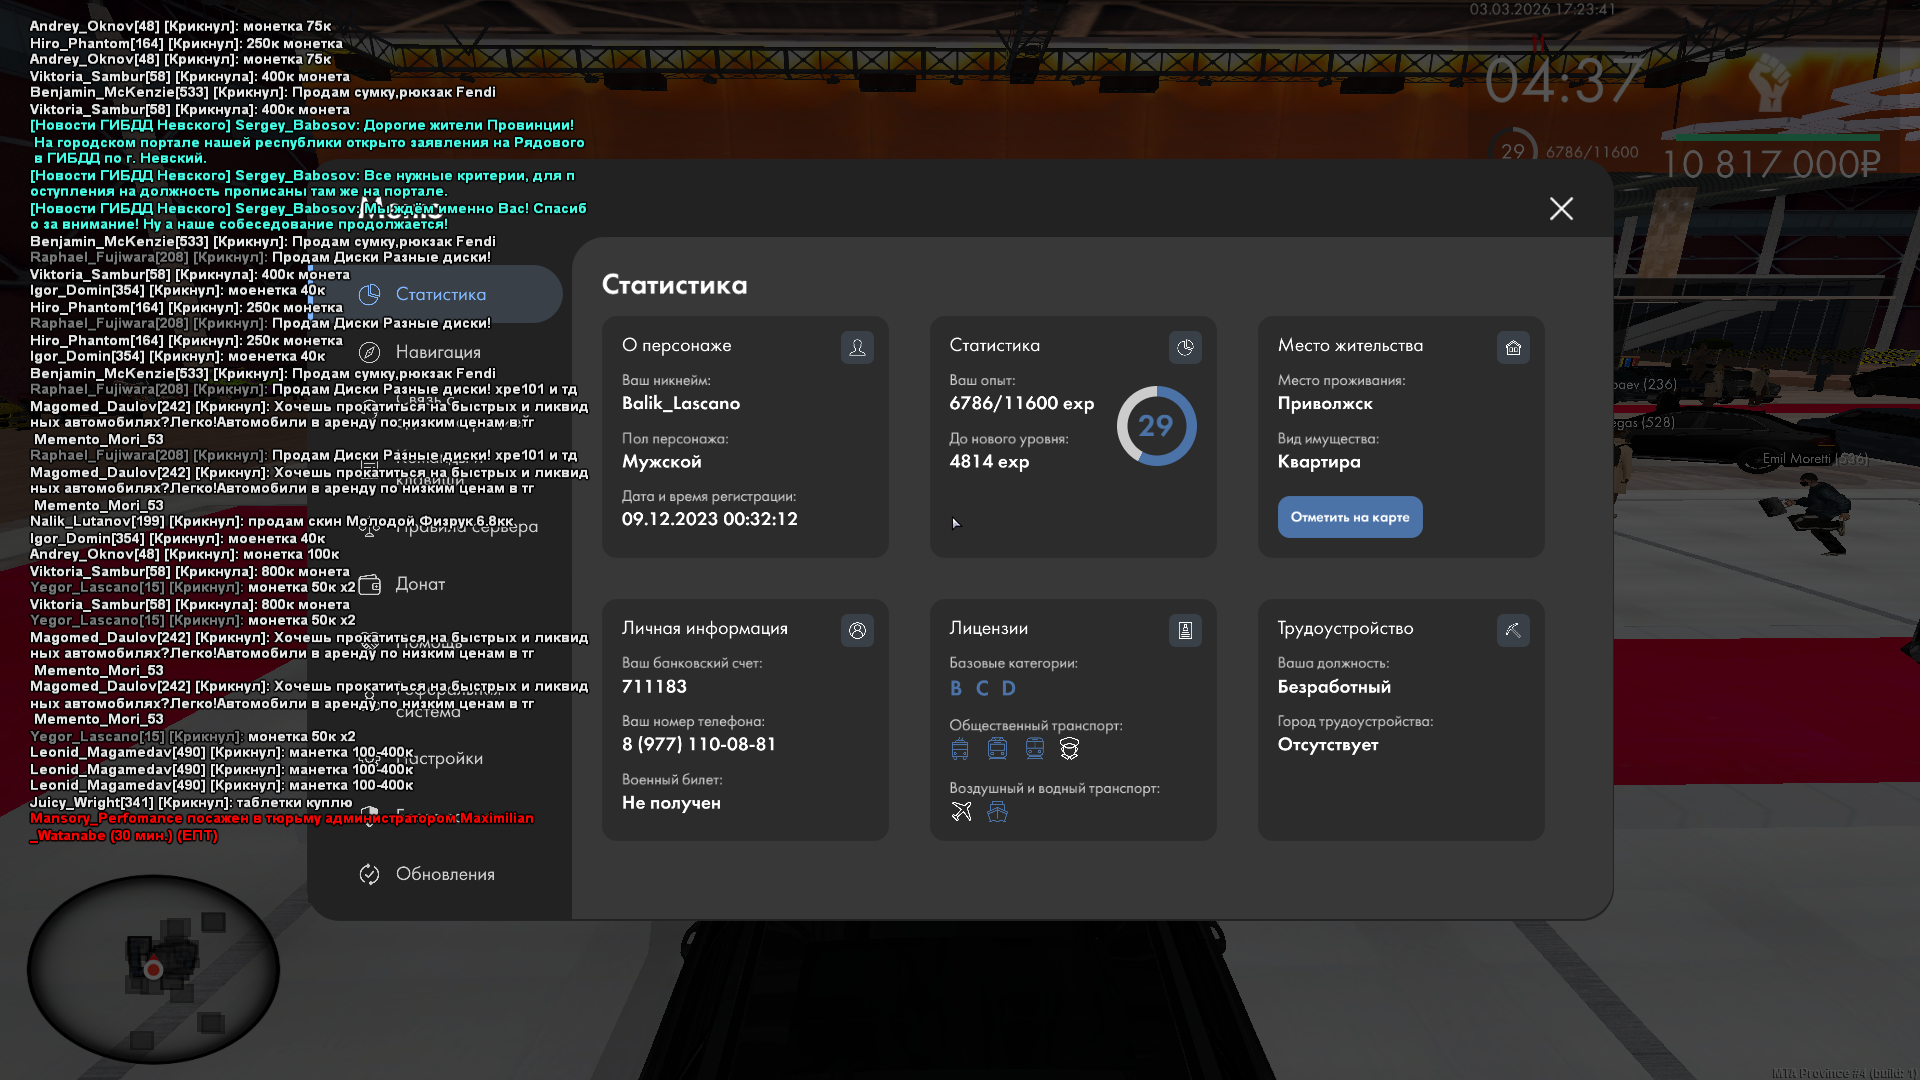Viewport: 1920px width, 1080px height.
Task: Click the character profile icon in О персонаже card
Action: [x=857, y=347]
